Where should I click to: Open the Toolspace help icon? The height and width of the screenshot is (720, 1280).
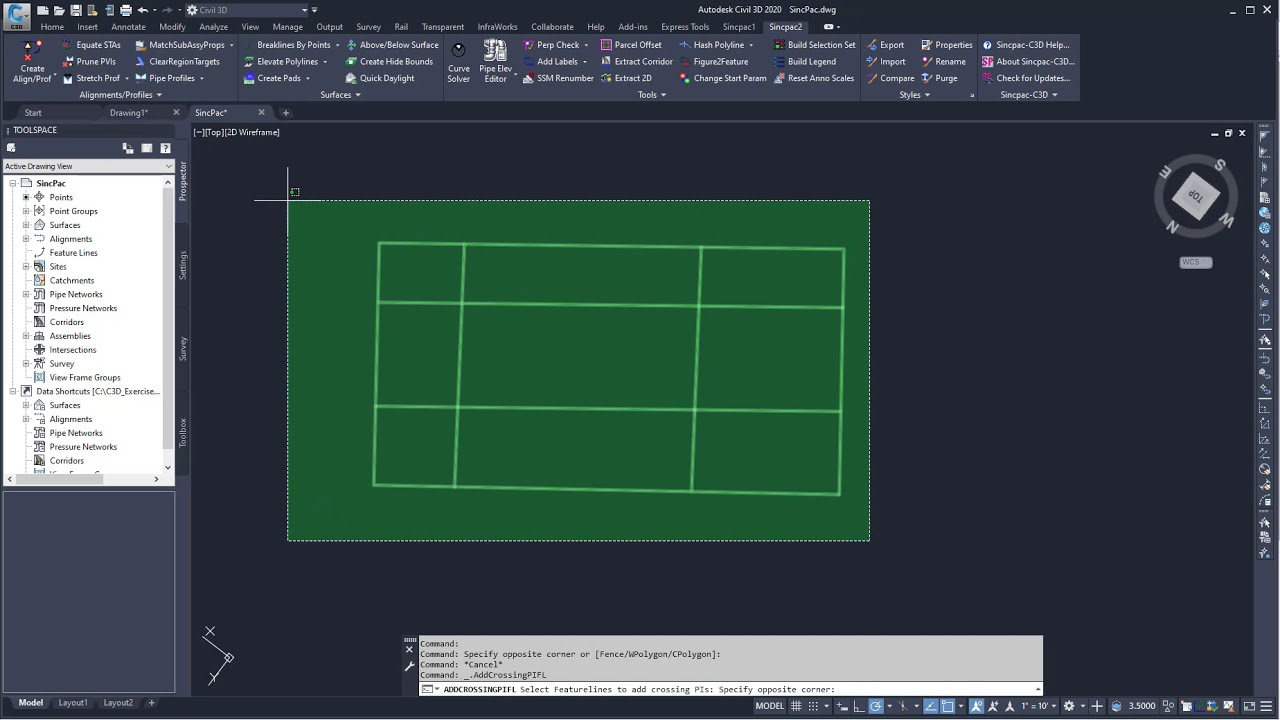coord(166,148)
